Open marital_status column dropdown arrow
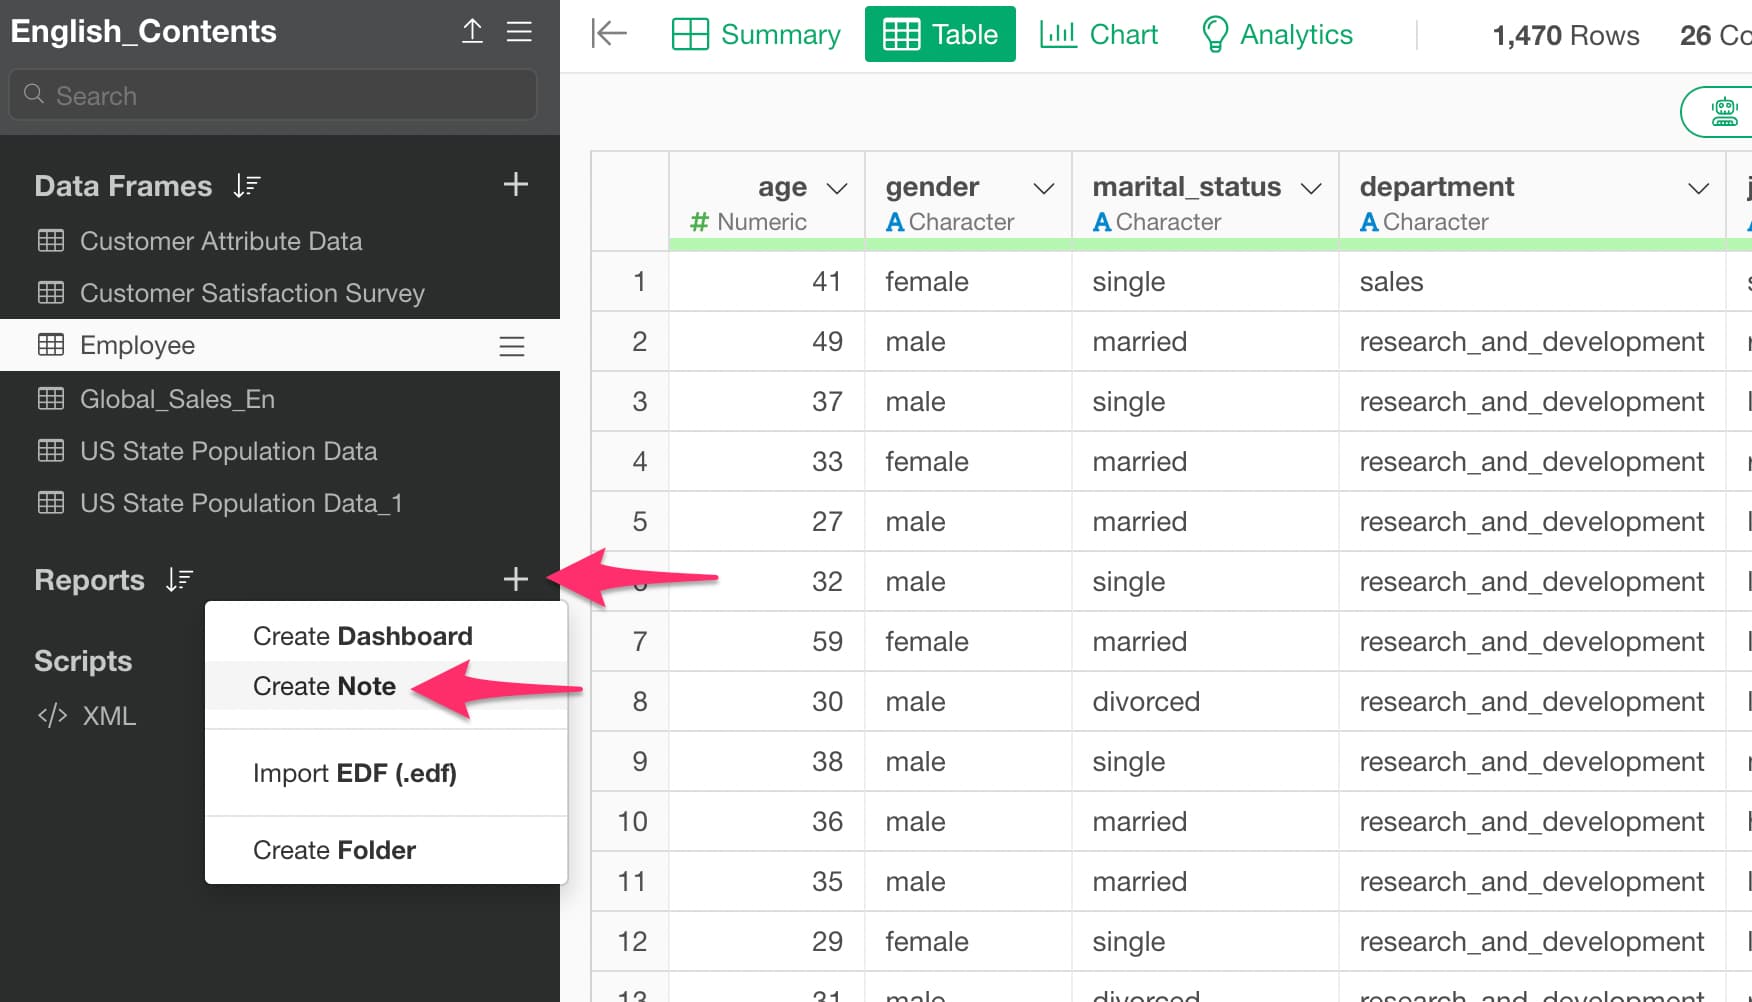This screenshot has width=1752, height=1002. point(1310,188)
